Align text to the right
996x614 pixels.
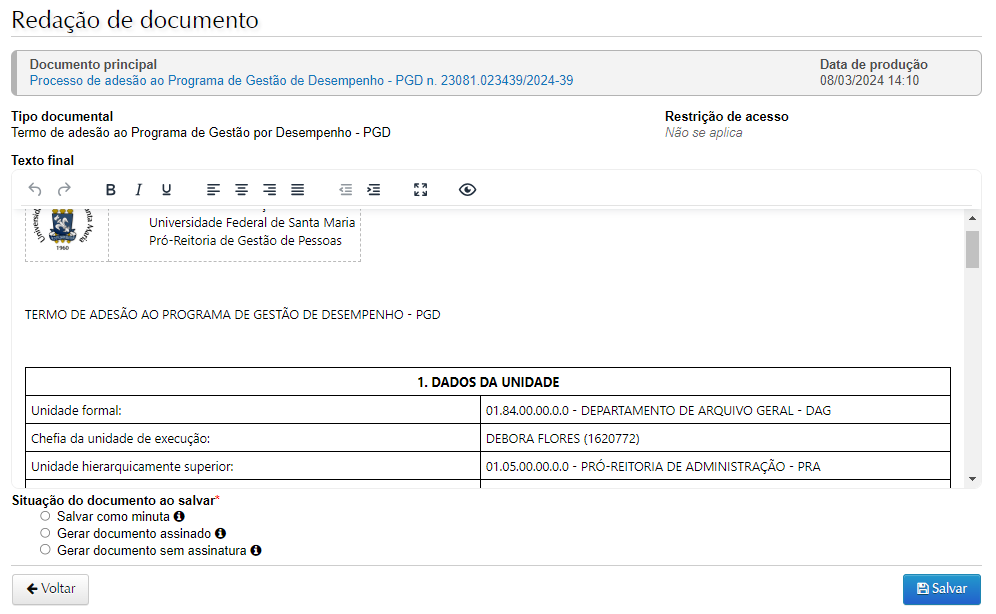269,189
